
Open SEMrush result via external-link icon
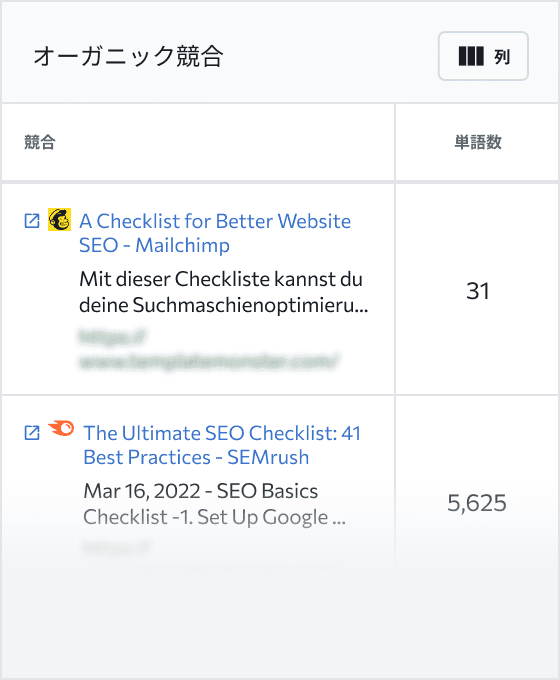coord(32,432)
